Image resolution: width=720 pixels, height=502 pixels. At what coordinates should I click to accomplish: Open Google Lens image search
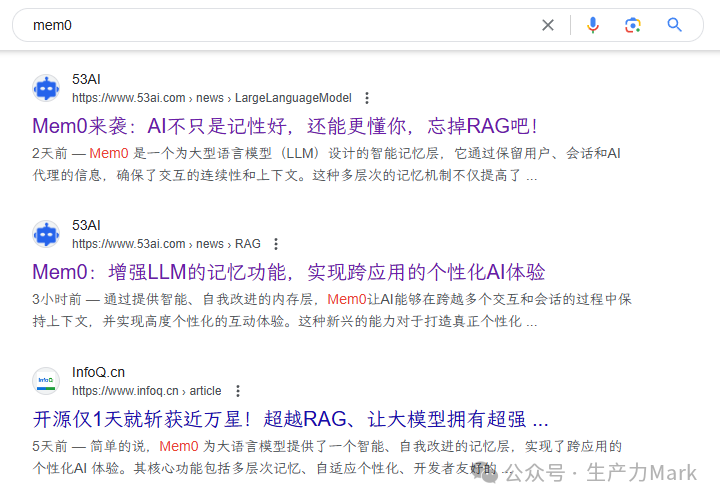click(633, 25)
